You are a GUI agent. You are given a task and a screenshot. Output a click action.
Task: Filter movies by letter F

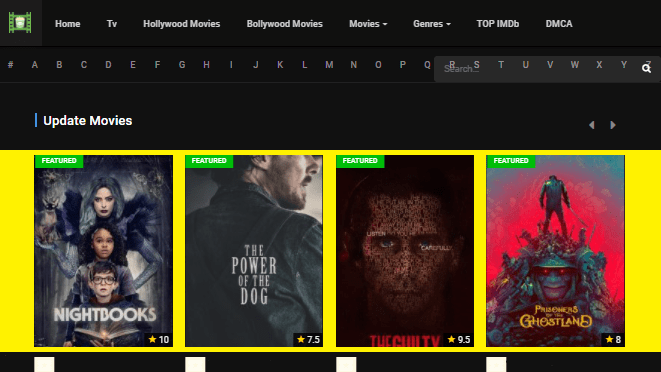click(157, 65)
